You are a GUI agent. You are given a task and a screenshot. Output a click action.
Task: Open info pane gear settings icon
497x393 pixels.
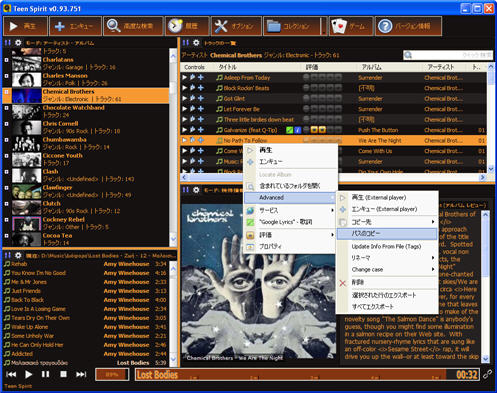pyautogui.click(x=196, y=190)
